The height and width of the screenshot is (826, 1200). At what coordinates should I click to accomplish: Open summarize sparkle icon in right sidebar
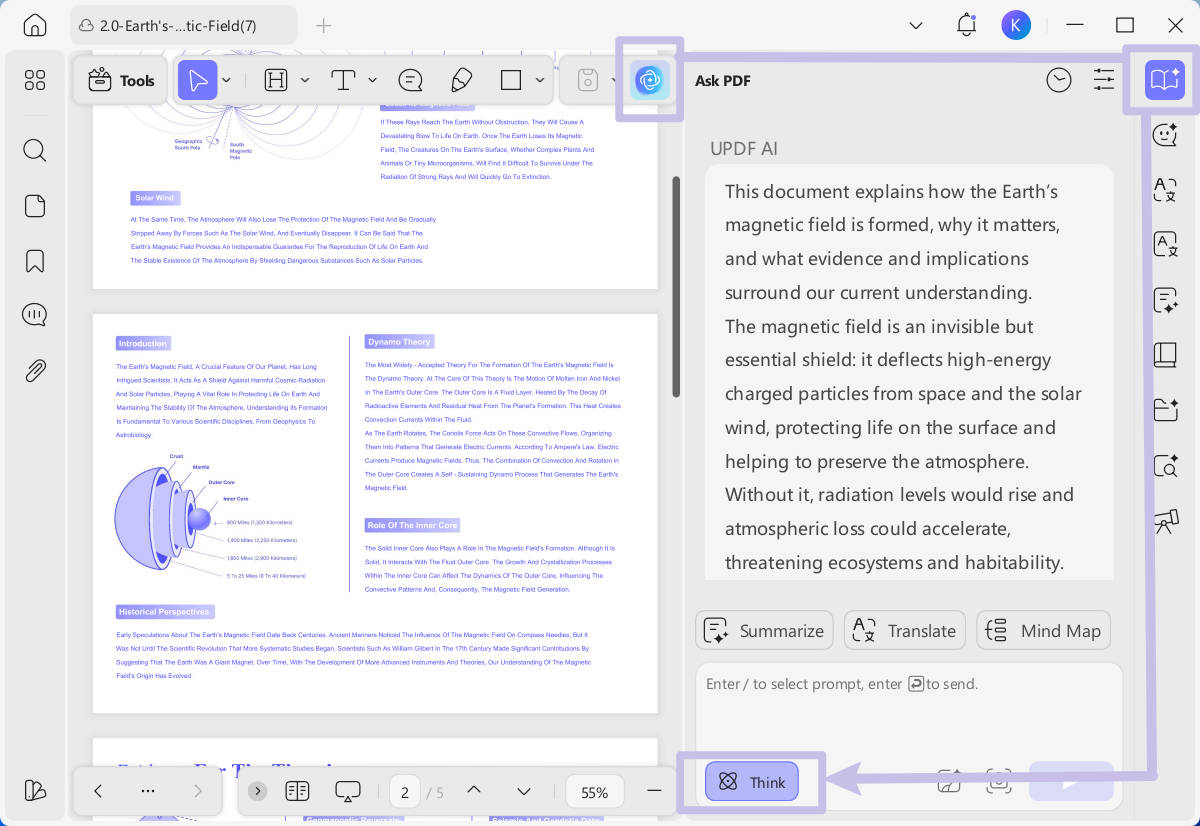tap(1165, 300)
